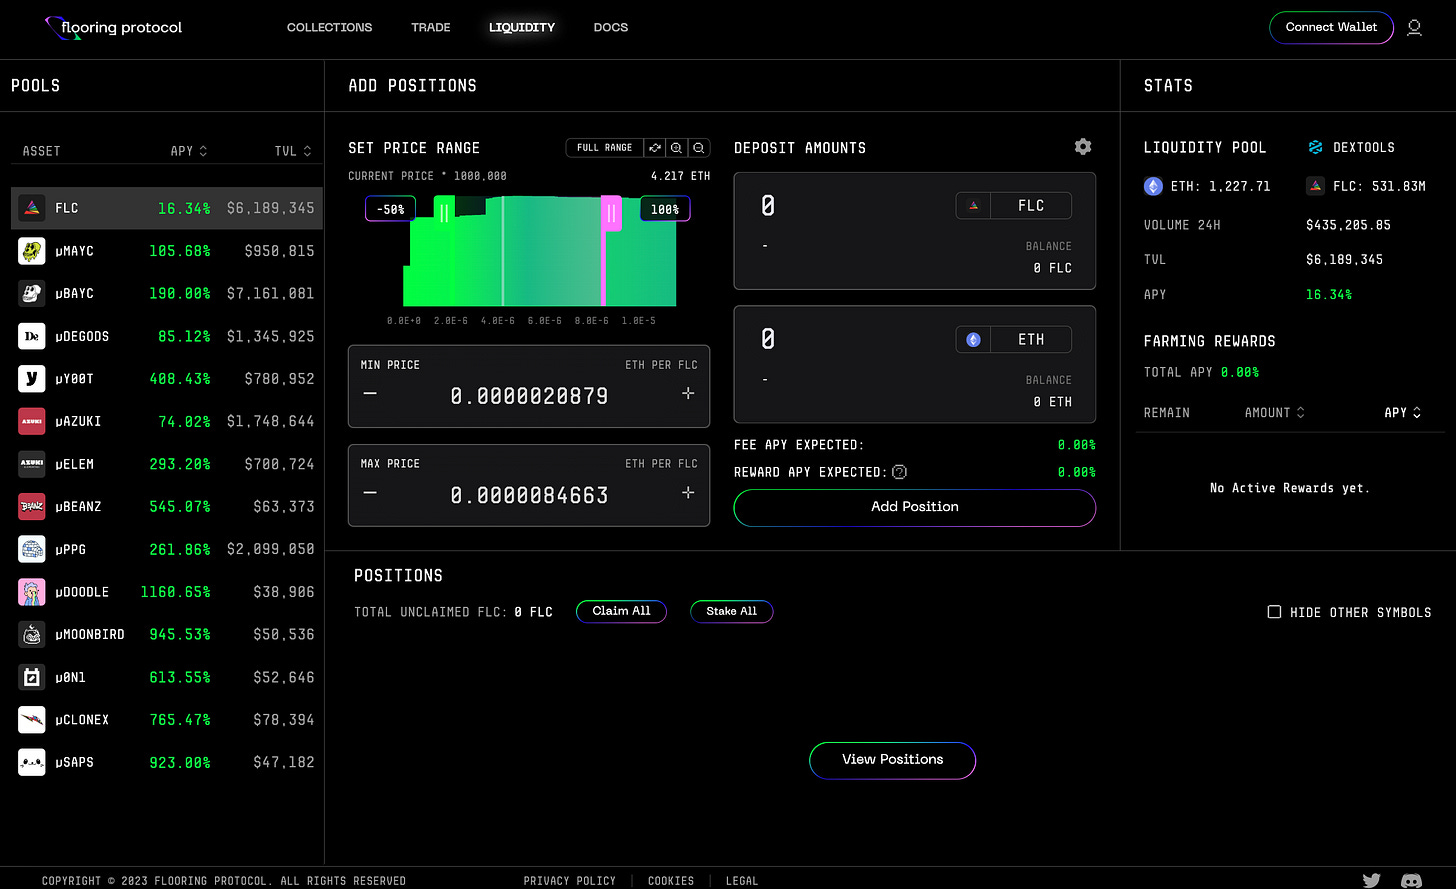
Task: Open the Docs nav link
Action: tap(611, 27)
